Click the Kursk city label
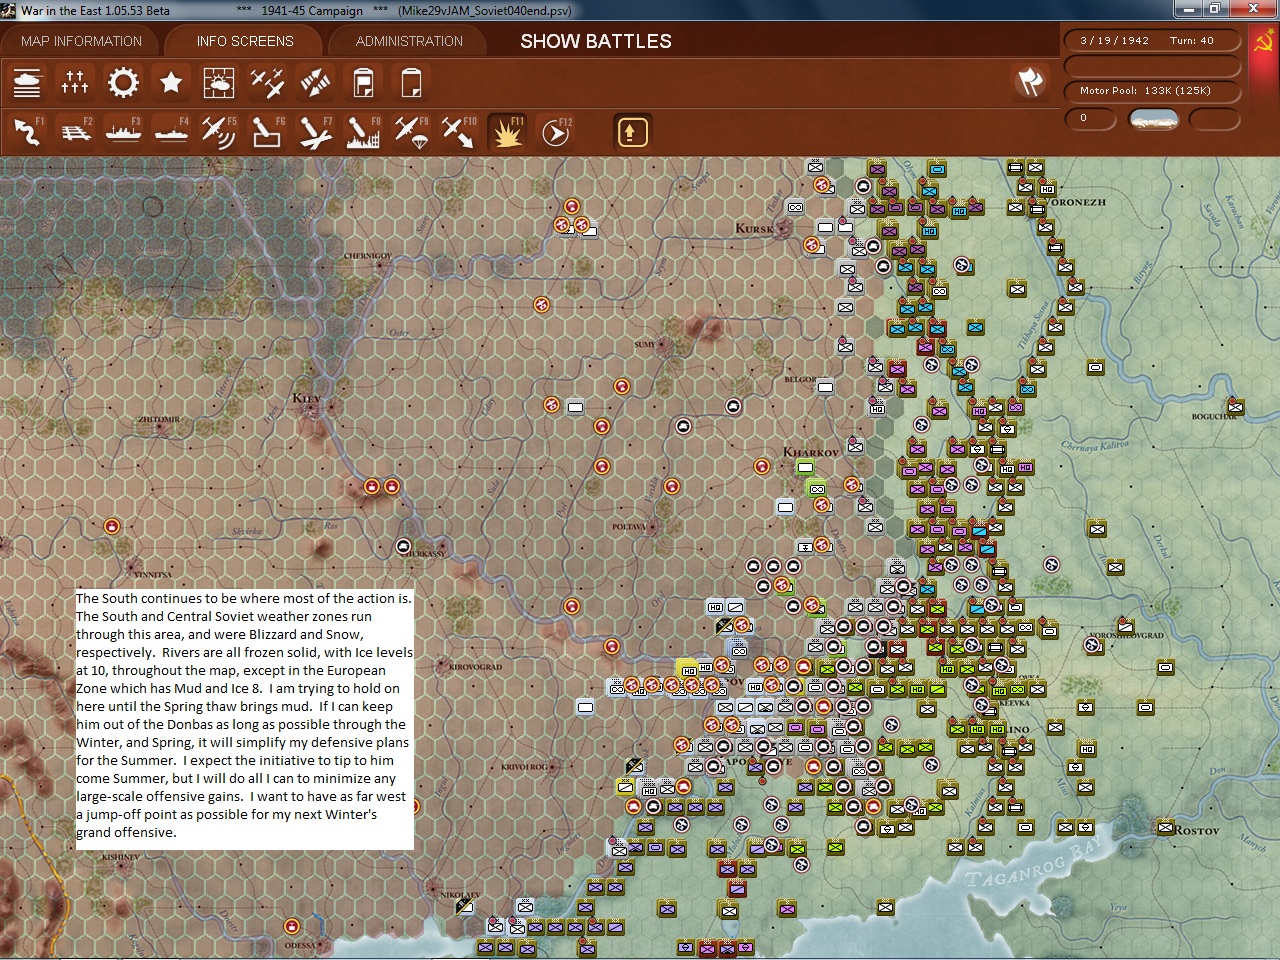Viewport: 1280px width, 960px height. click(x=755, y=228)
